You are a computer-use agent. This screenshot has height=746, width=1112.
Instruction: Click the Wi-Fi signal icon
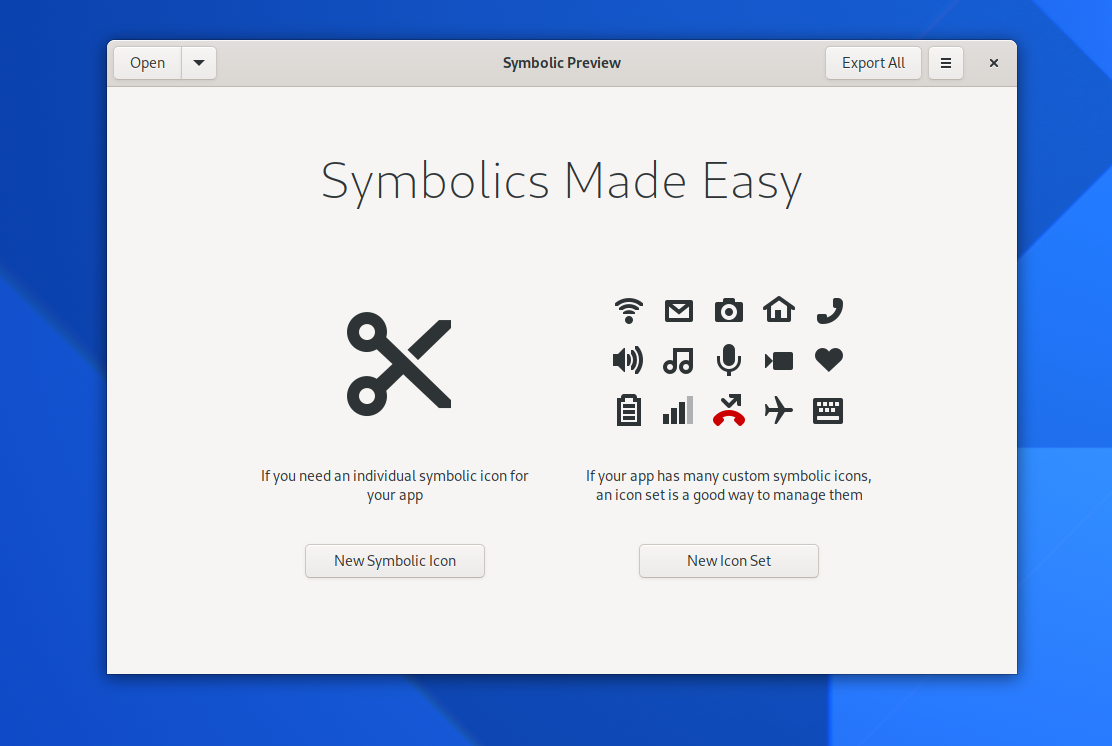(x=628, y=310)
